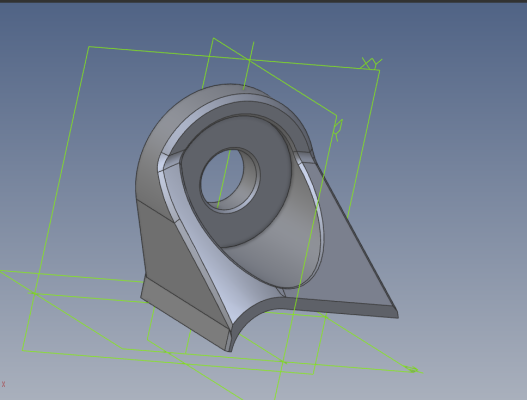Screen dimensions: 527x400
Task: Click the small step face right of the ring
Action: [305, 157]
